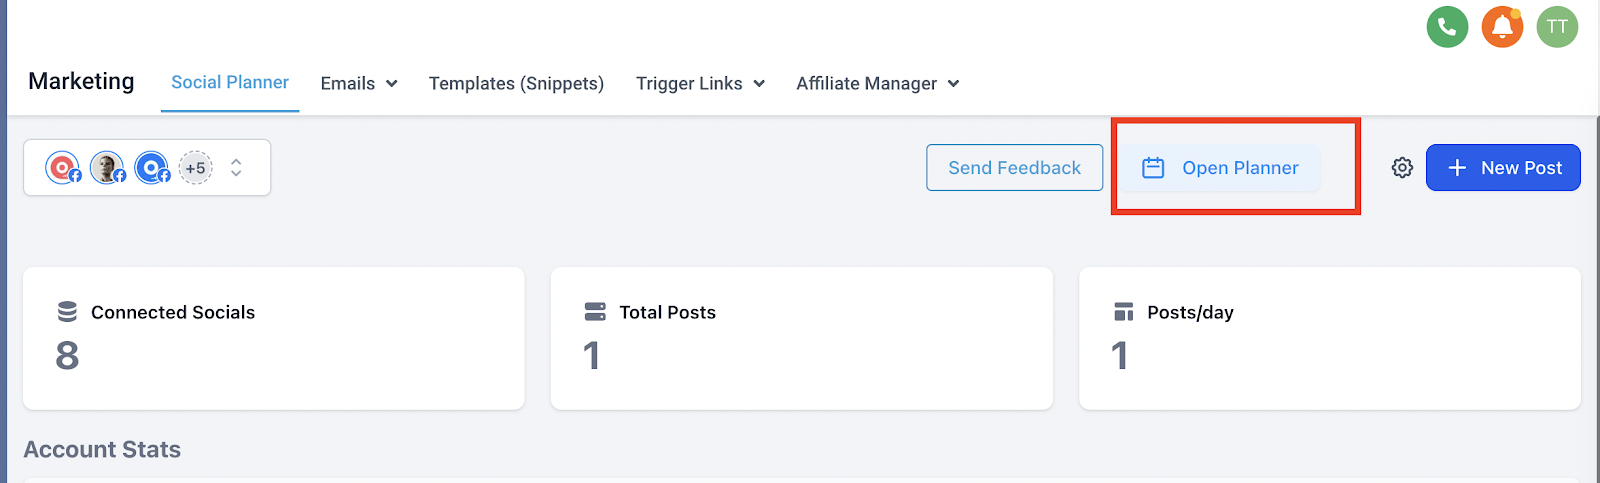Select the first red Facebook account avatar

tap(63, 168)
